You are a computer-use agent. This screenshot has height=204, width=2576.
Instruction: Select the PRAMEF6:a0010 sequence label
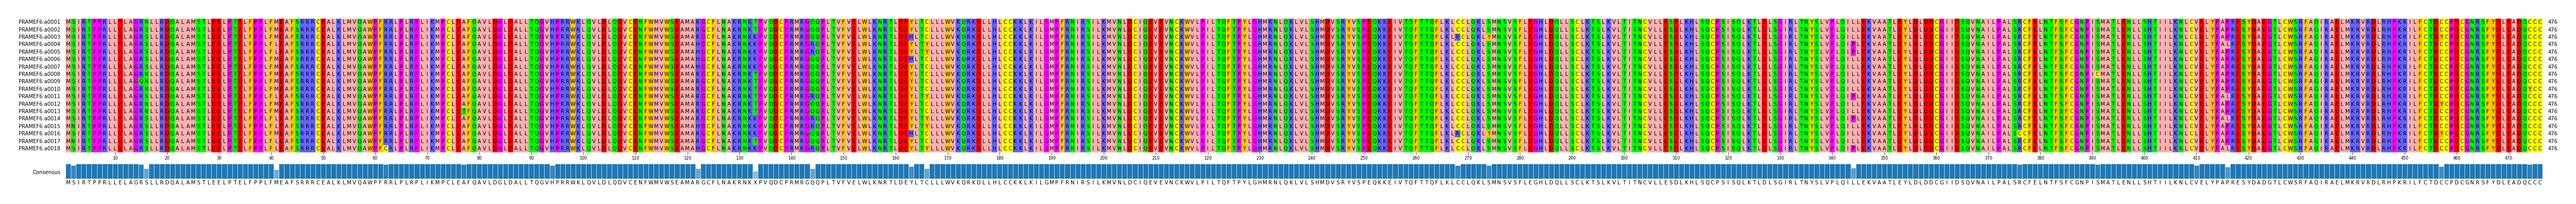coord(39,89)
